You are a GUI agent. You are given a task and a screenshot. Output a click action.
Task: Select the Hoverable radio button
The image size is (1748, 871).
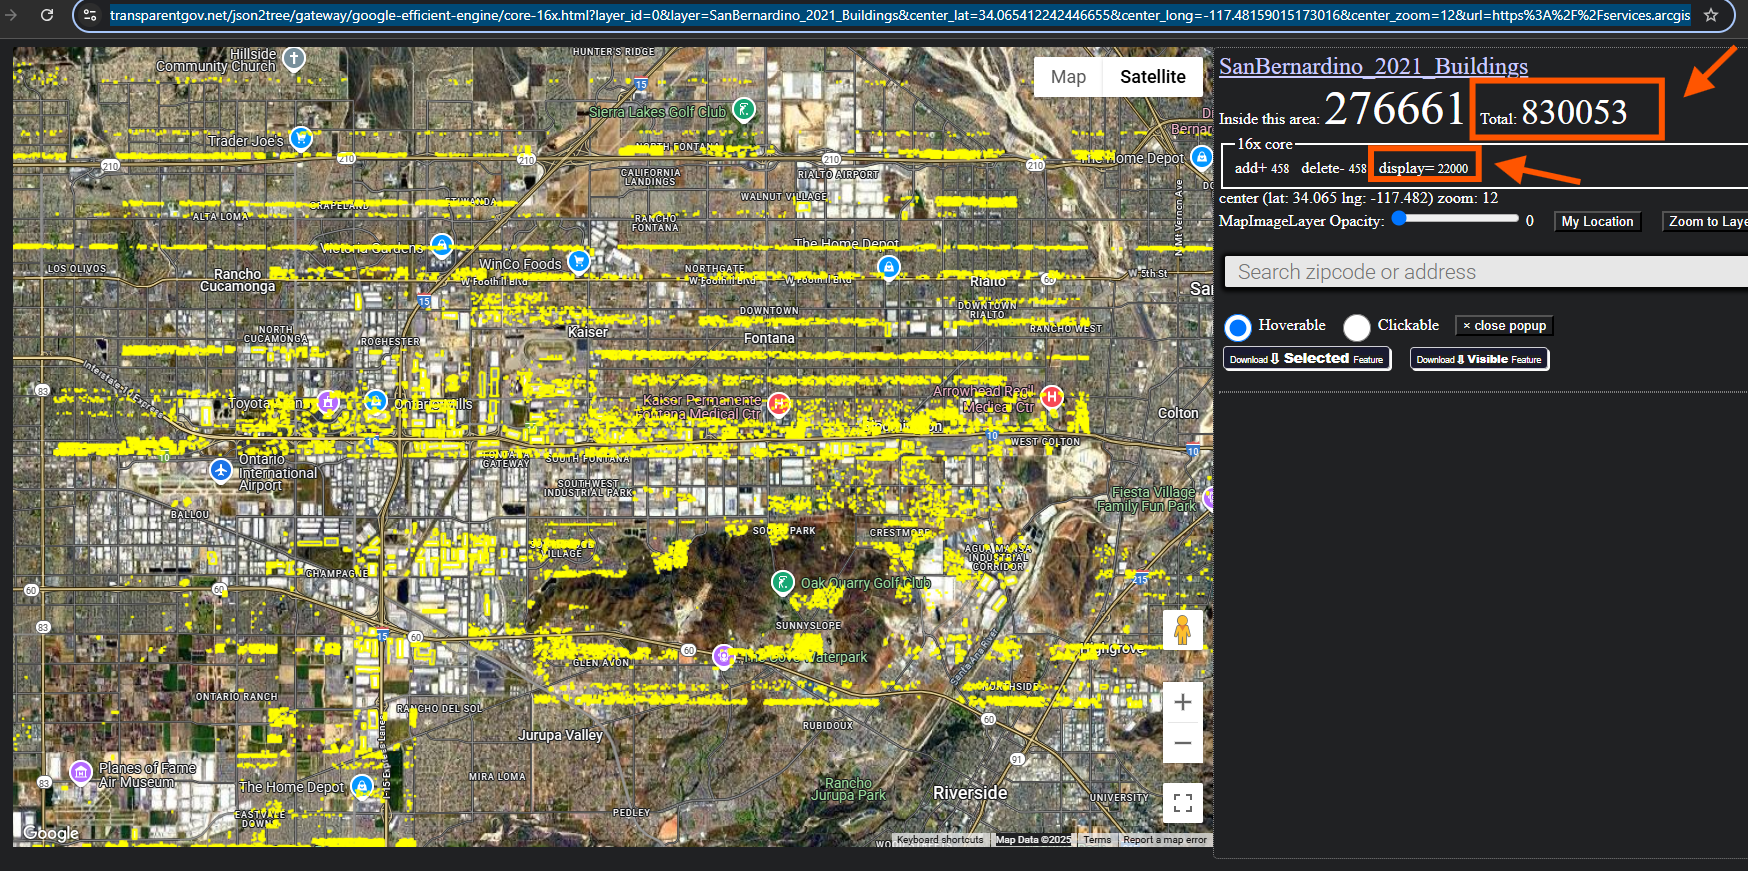pos(1238,327)
